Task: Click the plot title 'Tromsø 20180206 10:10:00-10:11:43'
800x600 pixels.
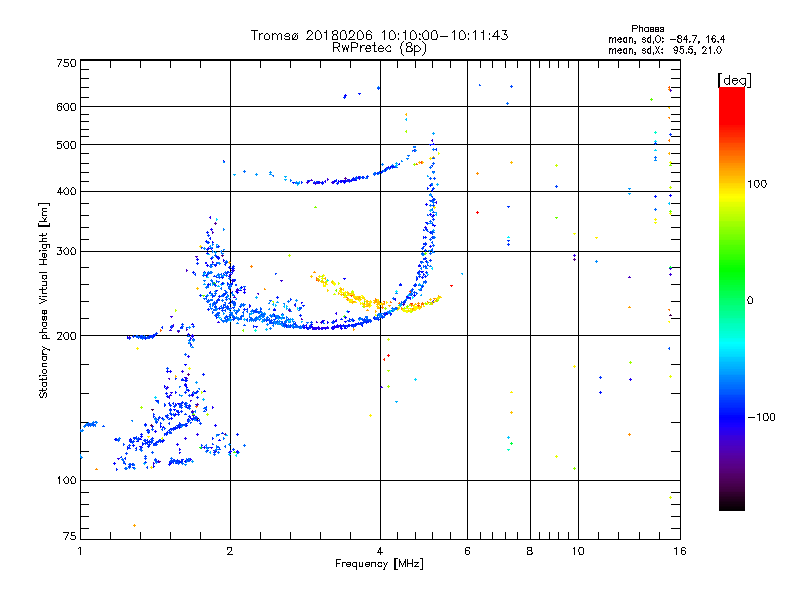Action: [379, 35]
